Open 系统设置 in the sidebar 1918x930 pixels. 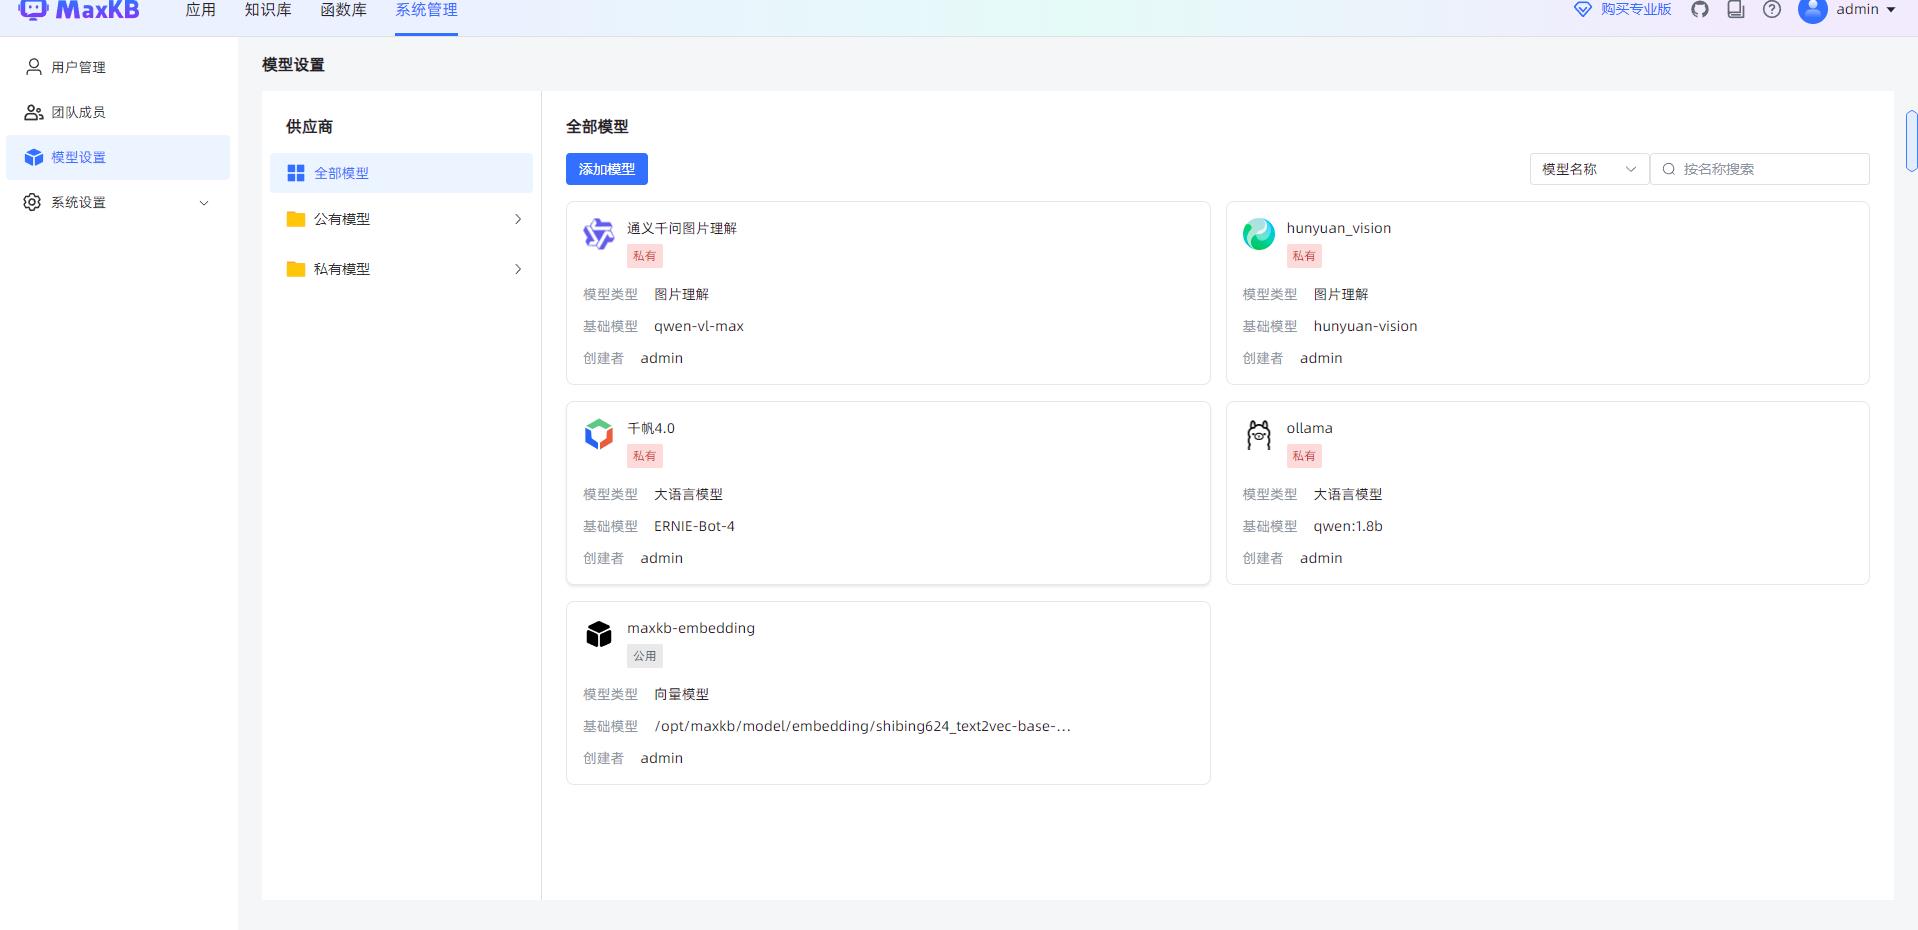point(118,202)
